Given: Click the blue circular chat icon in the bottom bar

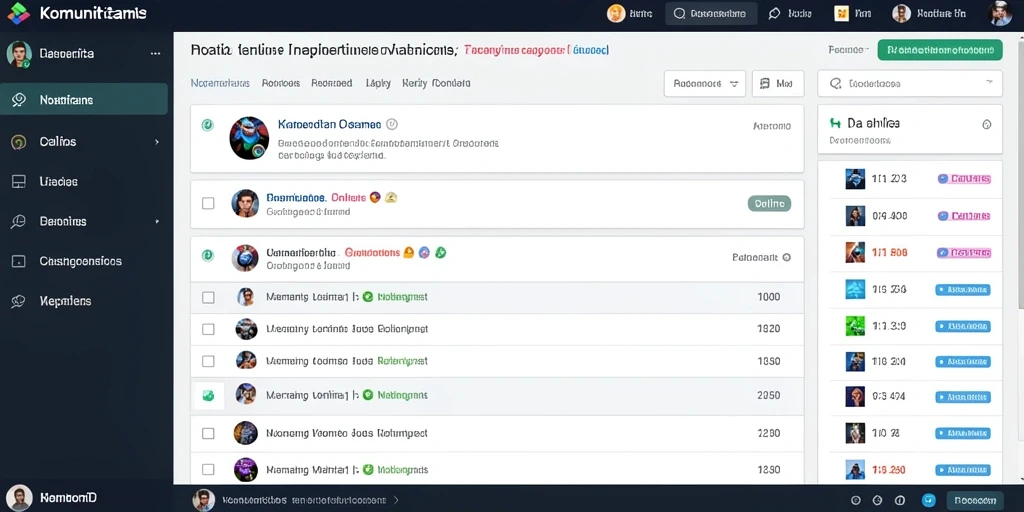Looking at the screenshot, I should point(929,500).
